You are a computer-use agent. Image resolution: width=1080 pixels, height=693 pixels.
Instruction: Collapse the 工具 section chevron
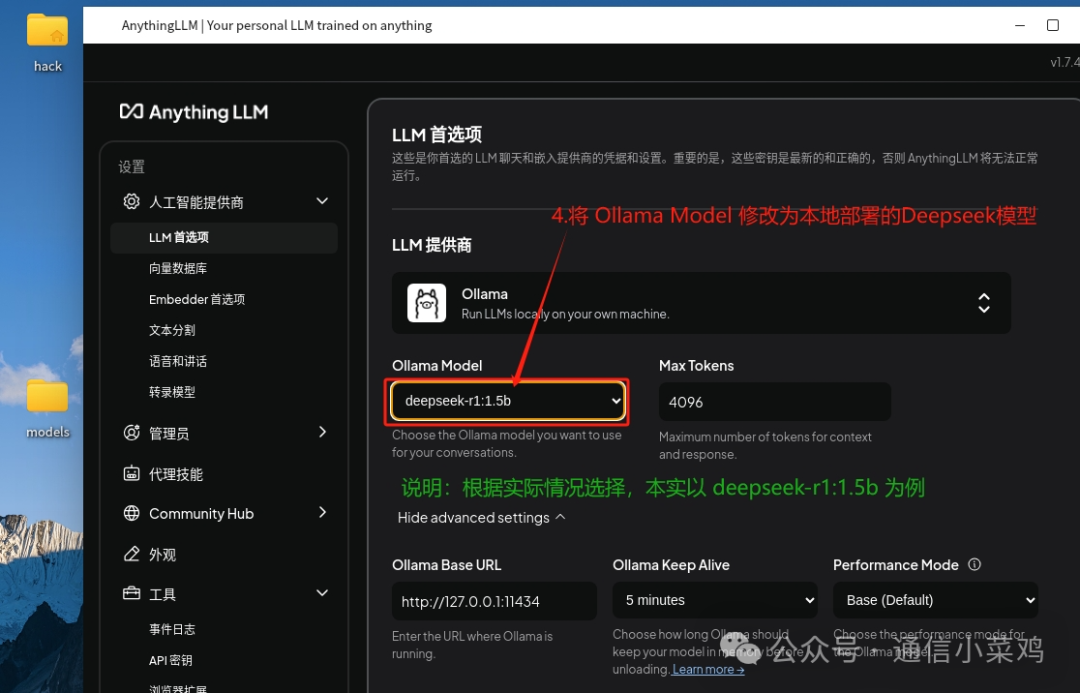point(322,593)
